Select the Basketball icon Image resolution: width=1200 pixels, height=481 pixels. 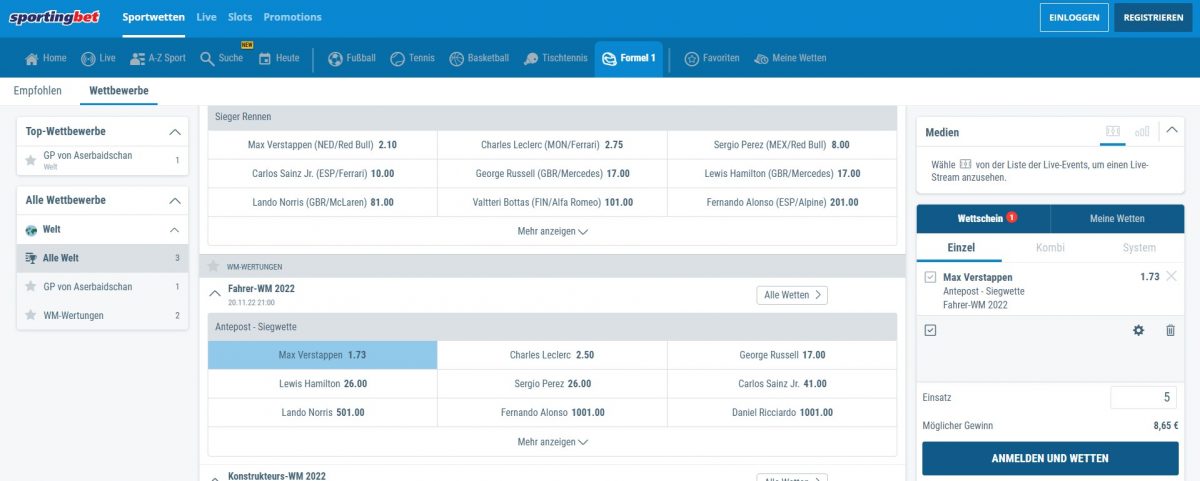point(457,58)
